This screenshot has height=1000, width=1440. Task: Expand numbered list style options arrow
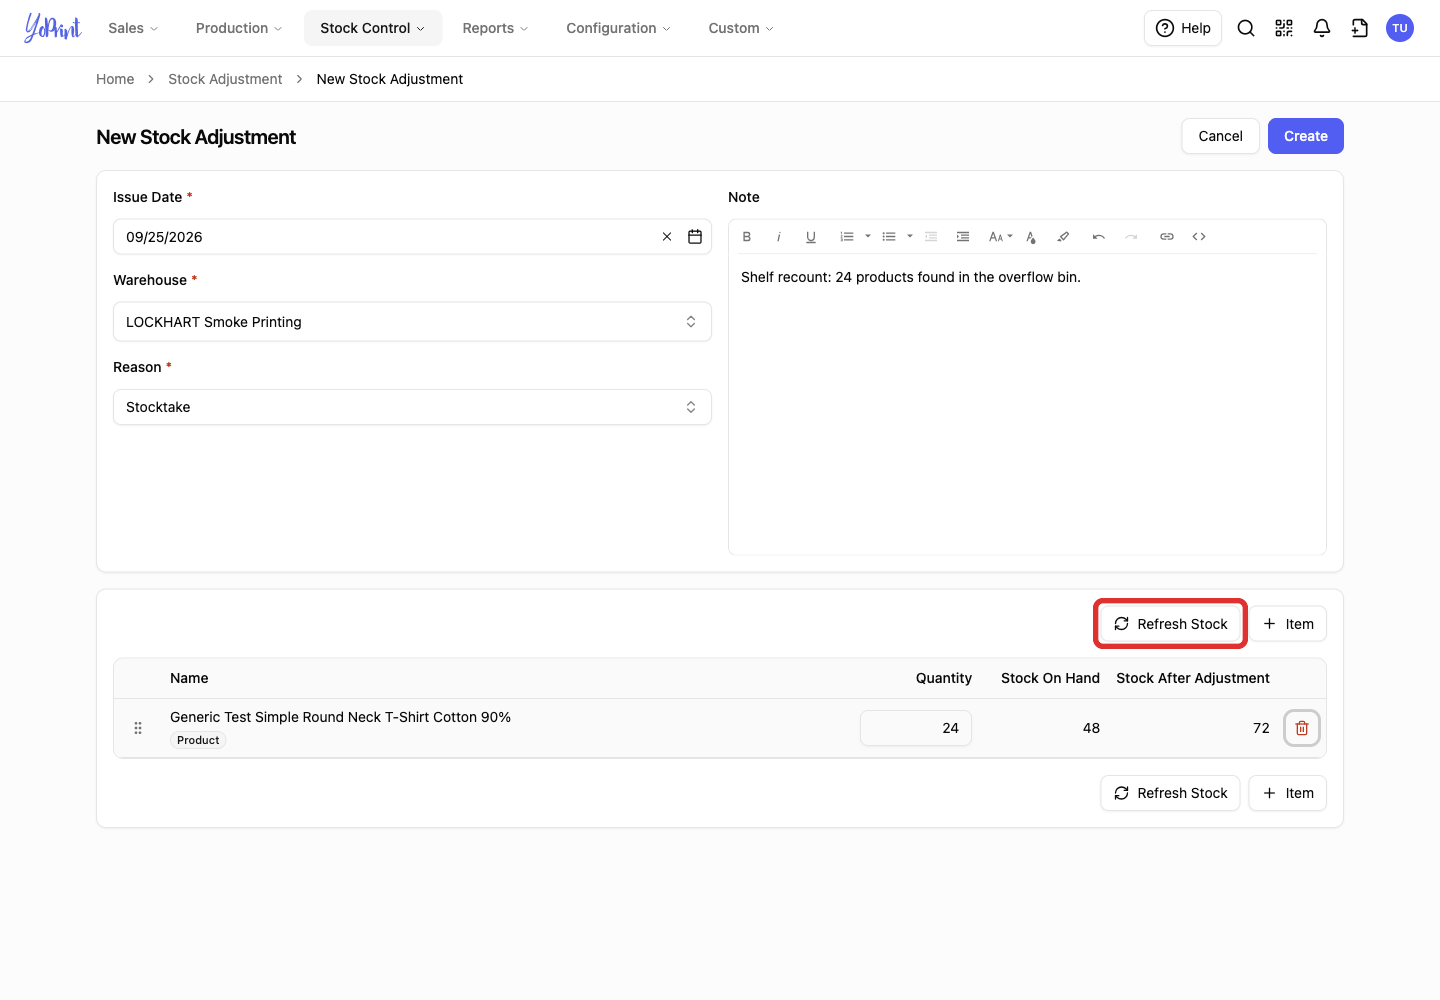868,237
